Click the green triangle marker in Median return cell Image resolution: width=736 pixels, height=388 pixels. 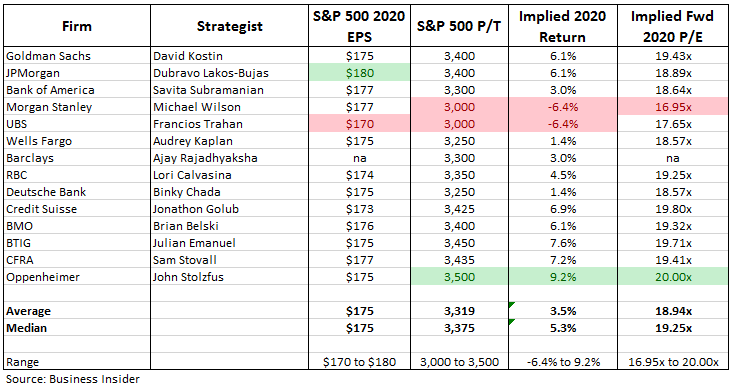pyautogui.click(x=512, y=322)
